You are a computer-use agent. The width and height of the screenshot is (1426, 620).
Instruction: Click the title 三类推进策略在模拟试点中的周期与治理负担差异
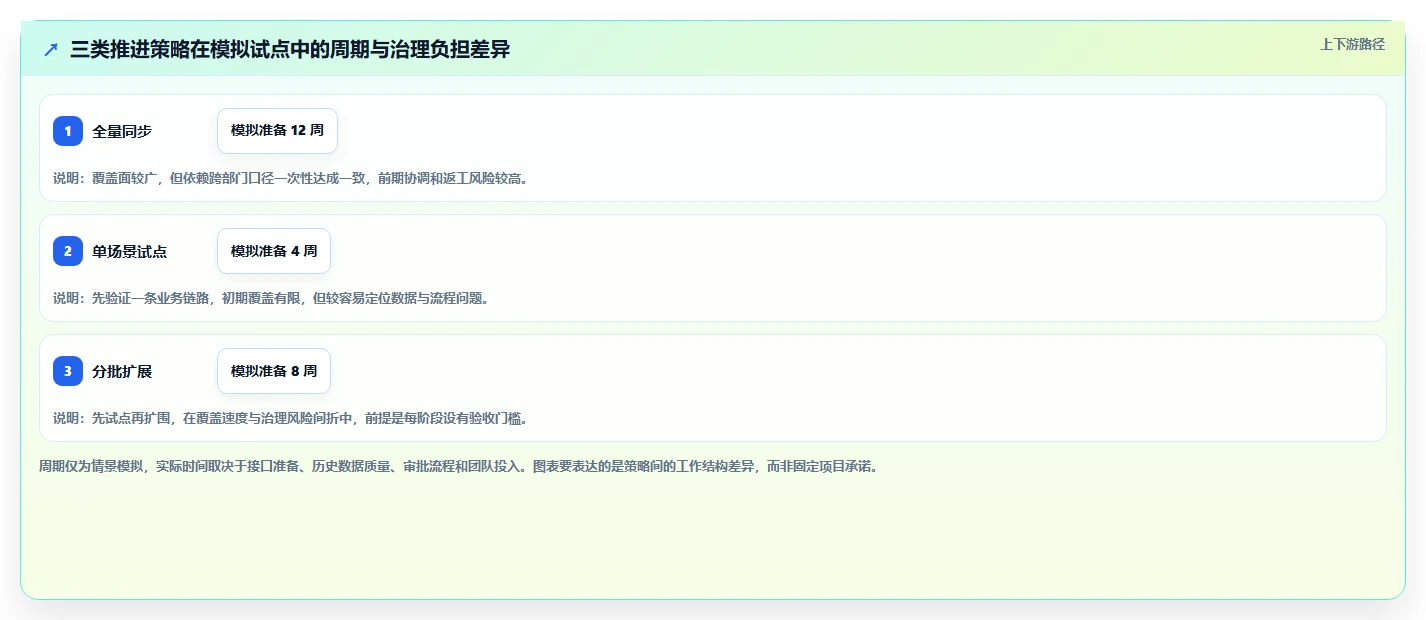[290, 50]
